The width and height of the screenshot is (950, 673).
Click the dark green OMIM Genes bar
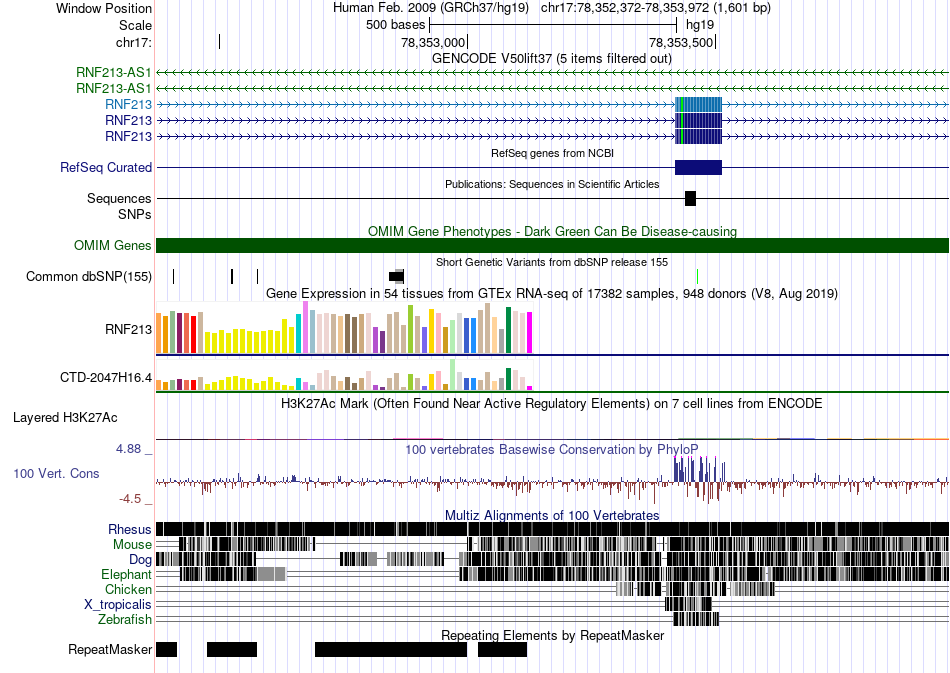(552, 245)
